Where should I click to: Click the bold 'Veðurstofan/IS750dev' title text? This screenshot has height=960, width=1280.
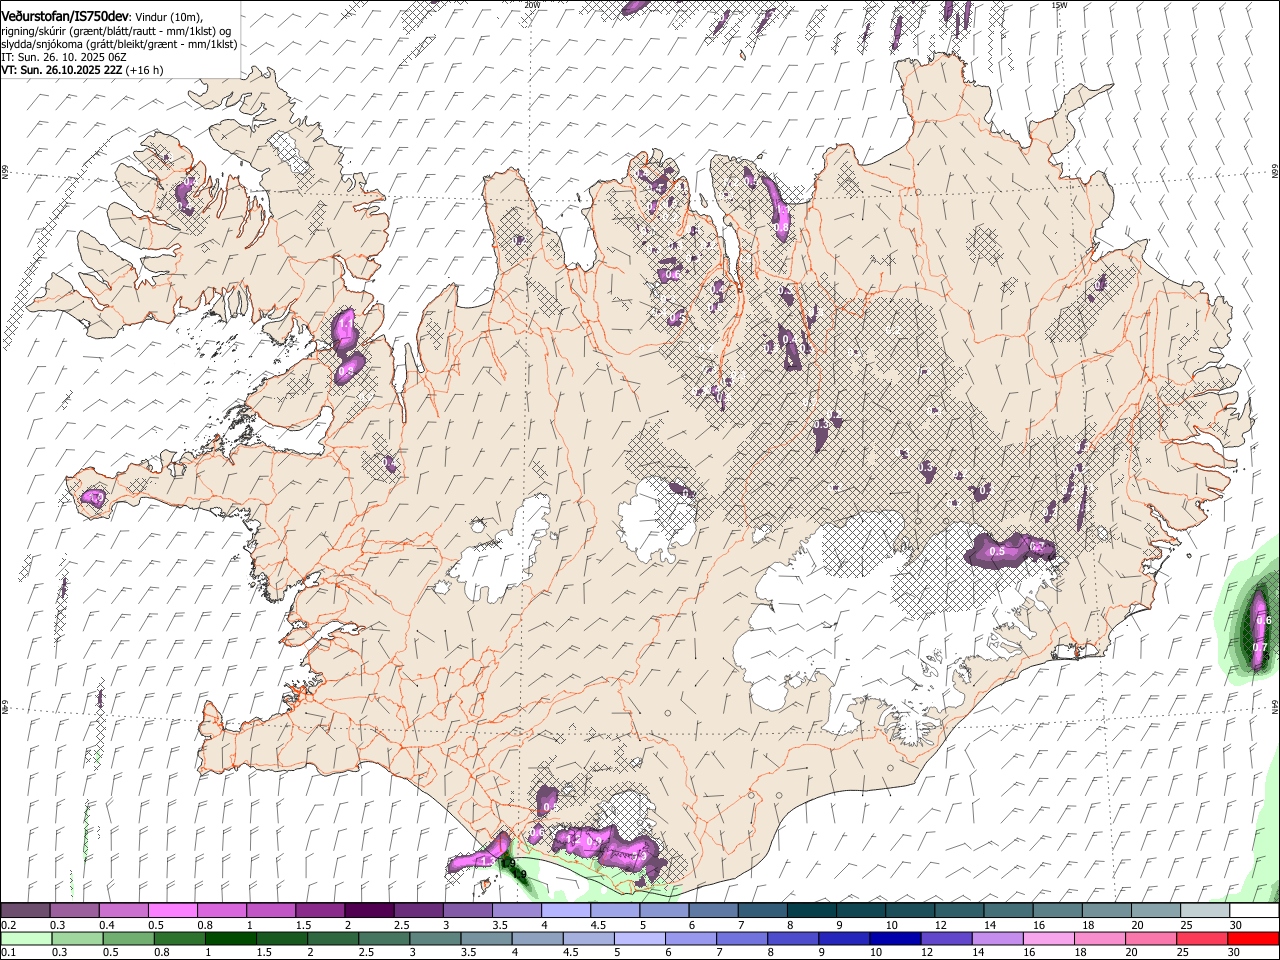(x=65, y=16)
